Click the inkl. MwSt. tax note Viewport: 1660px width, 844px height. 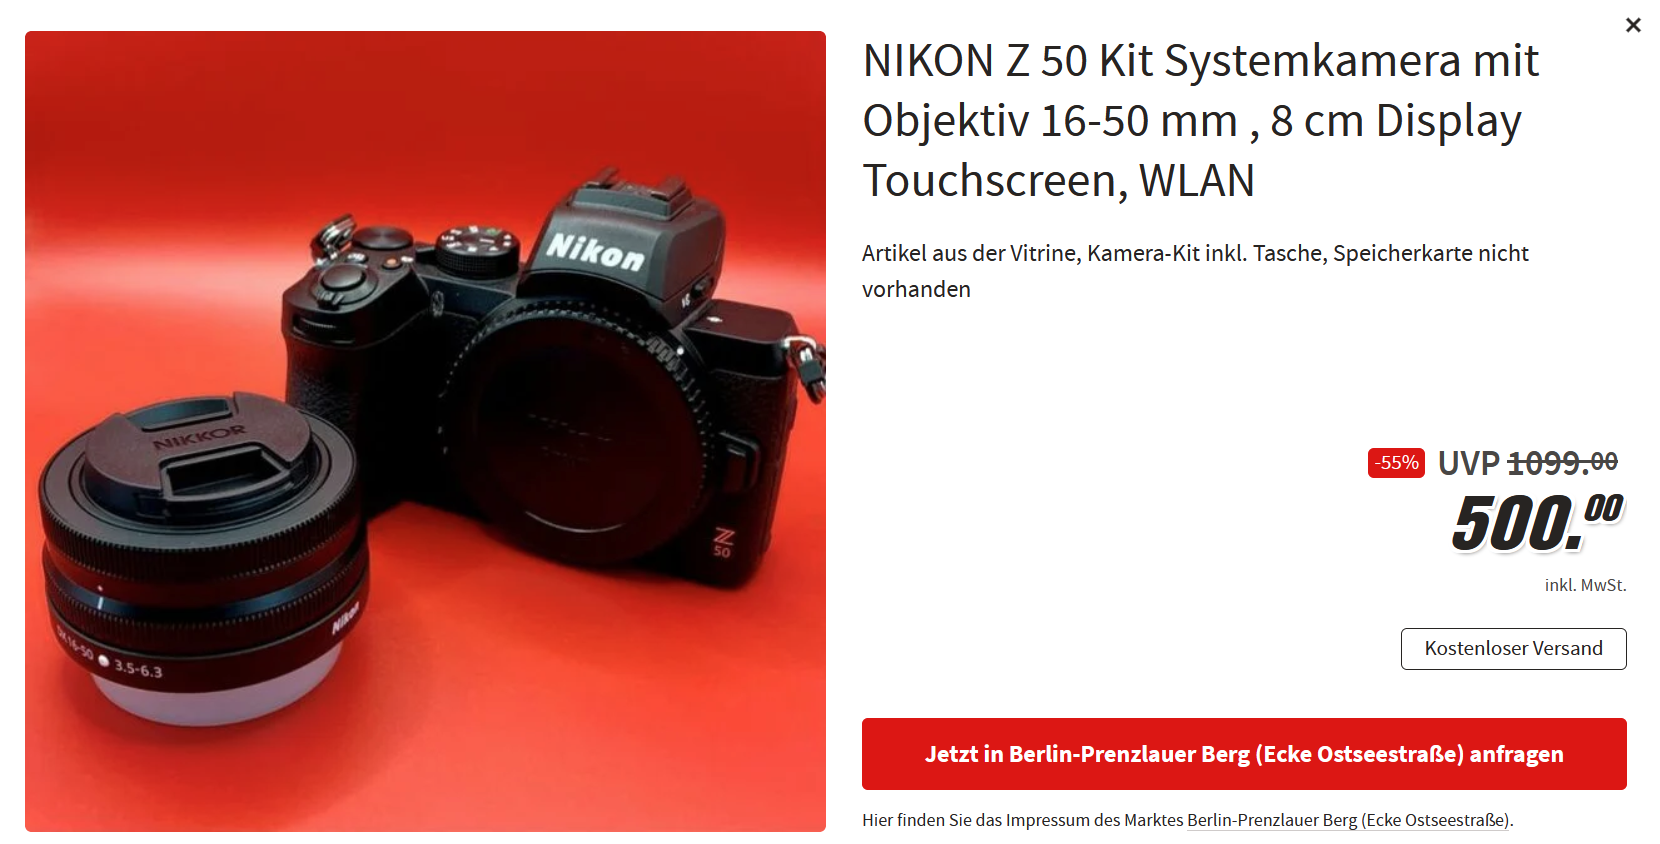point(1585,585)
